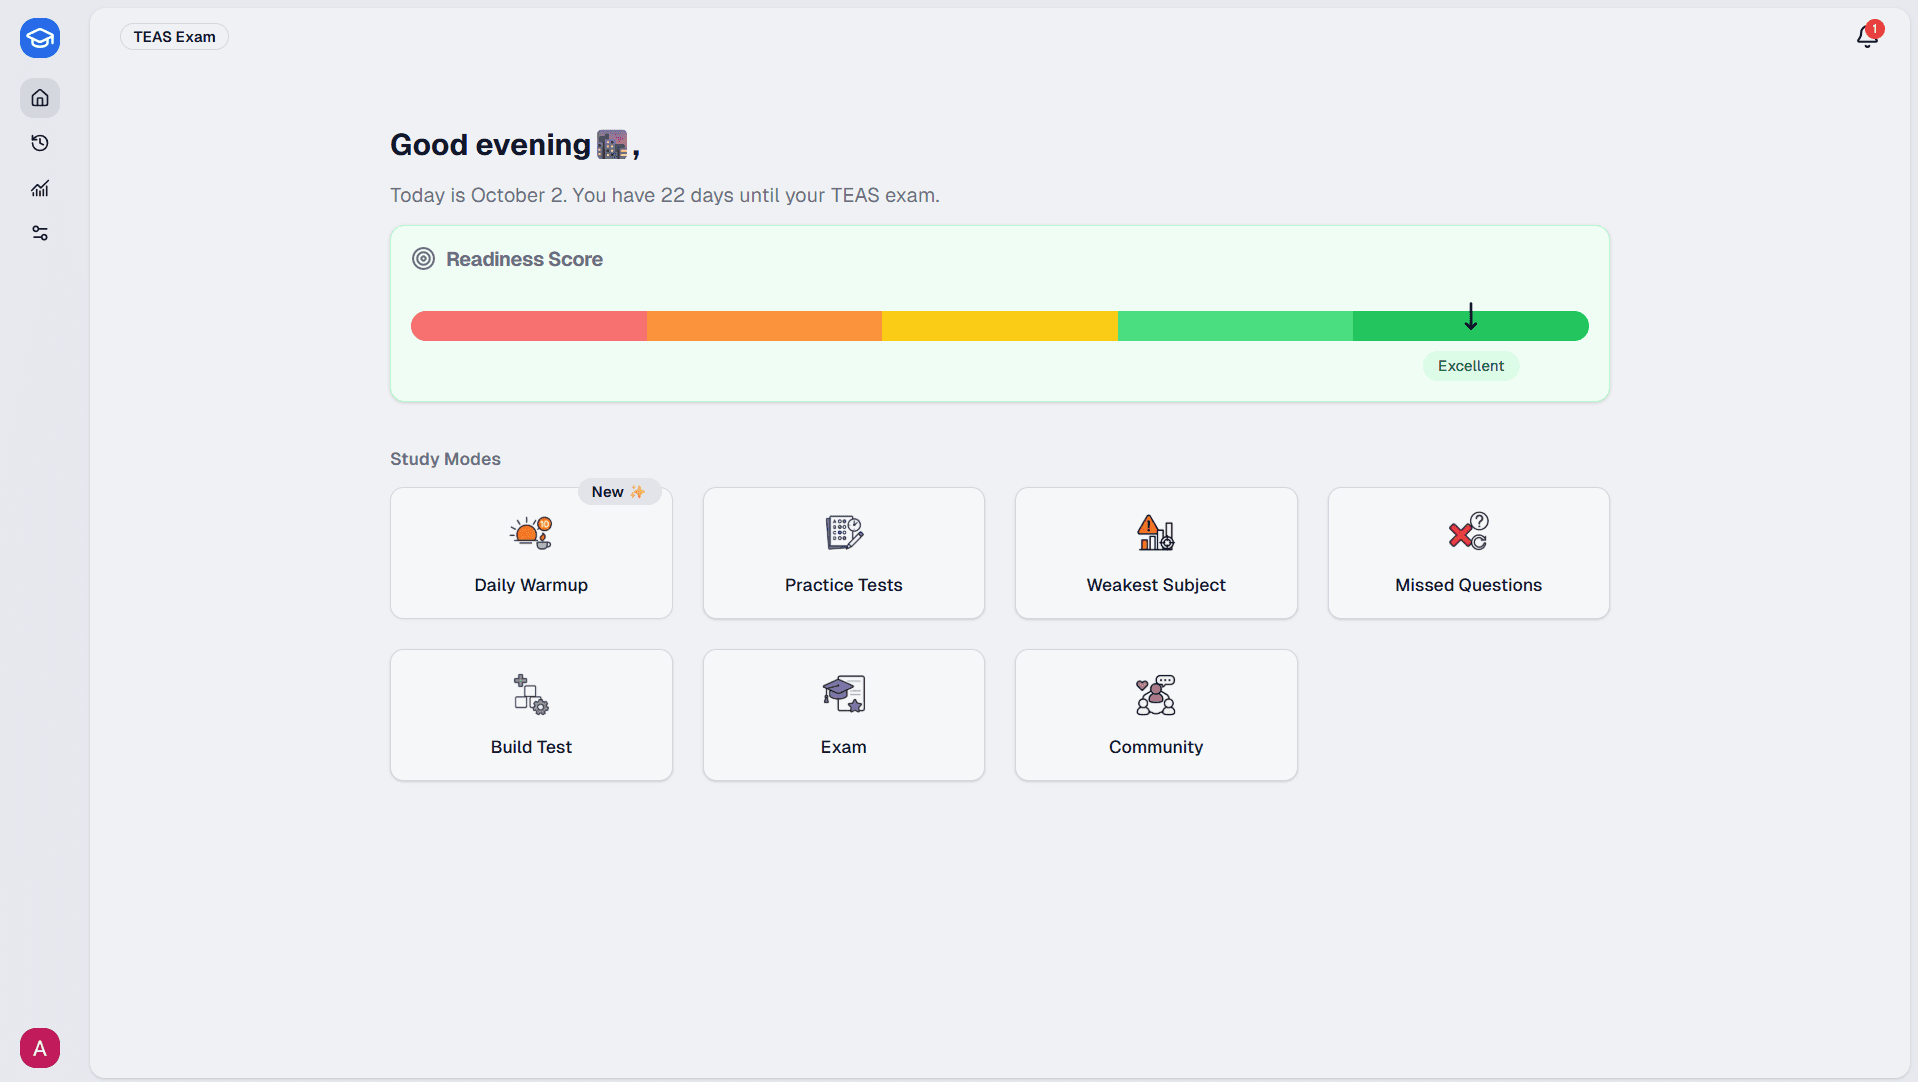Click the red segment of readiness bar
The height and width of the screenshot is (1082, 1918).
[529, 326]
